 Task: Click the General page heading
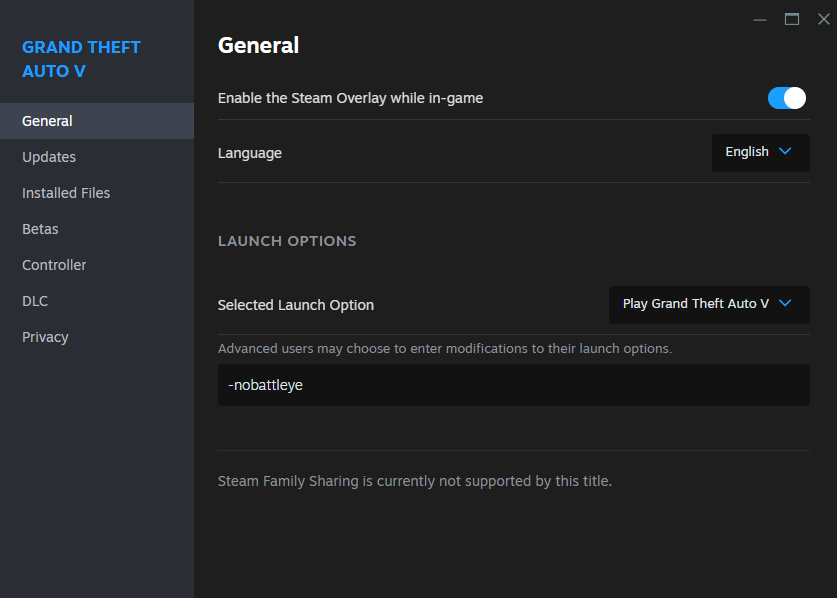pos(258,45)
